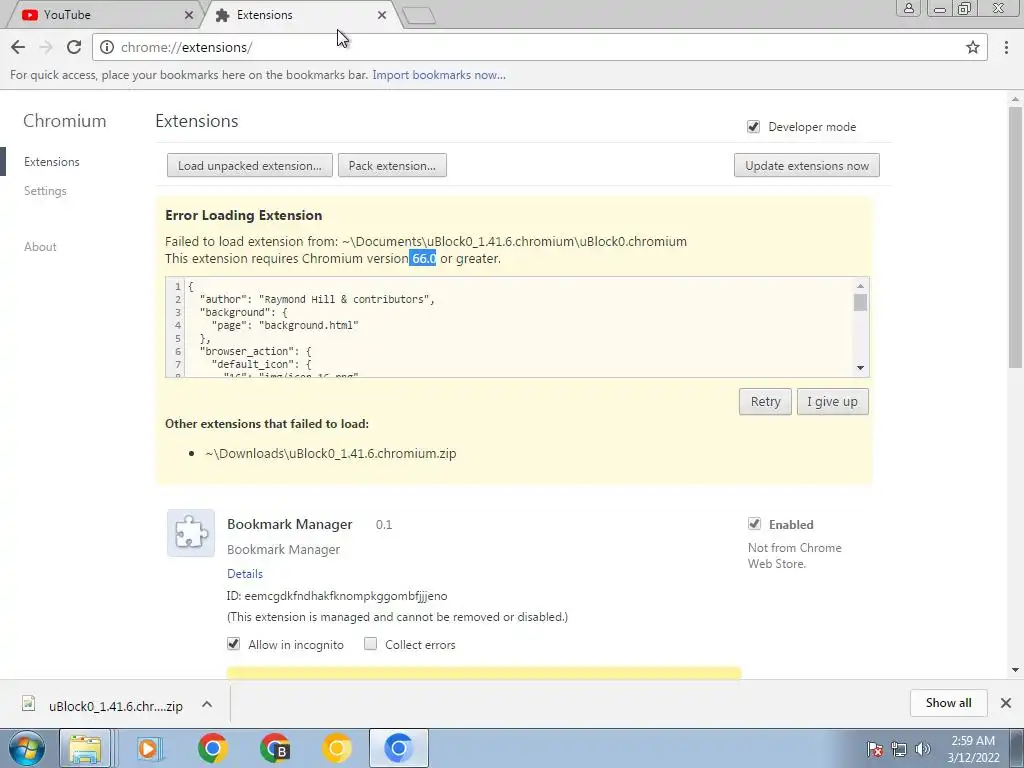Retry loading the extension
The height and width of the screenshot is (768, 1024).
tap(765, 402)
